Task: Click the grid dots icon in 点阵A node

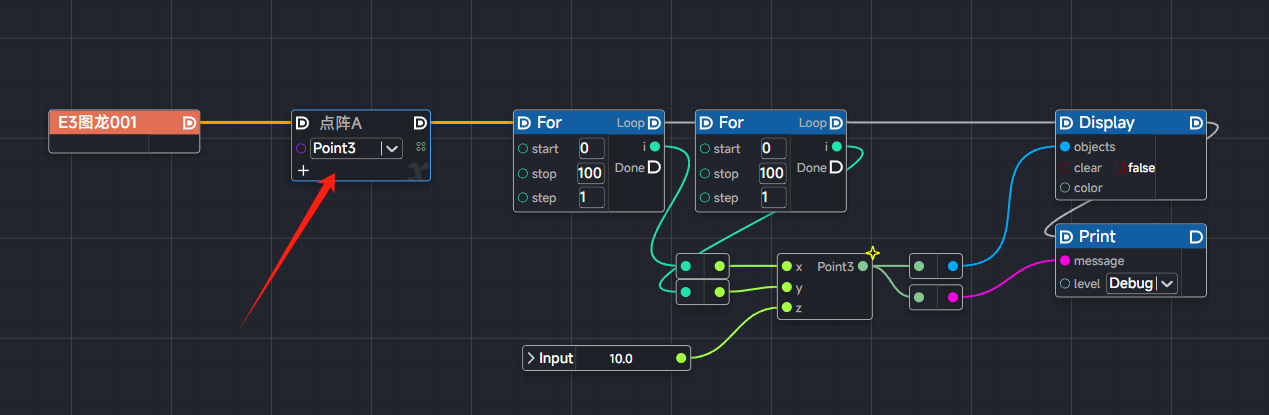Action: [x=421, y=147]
